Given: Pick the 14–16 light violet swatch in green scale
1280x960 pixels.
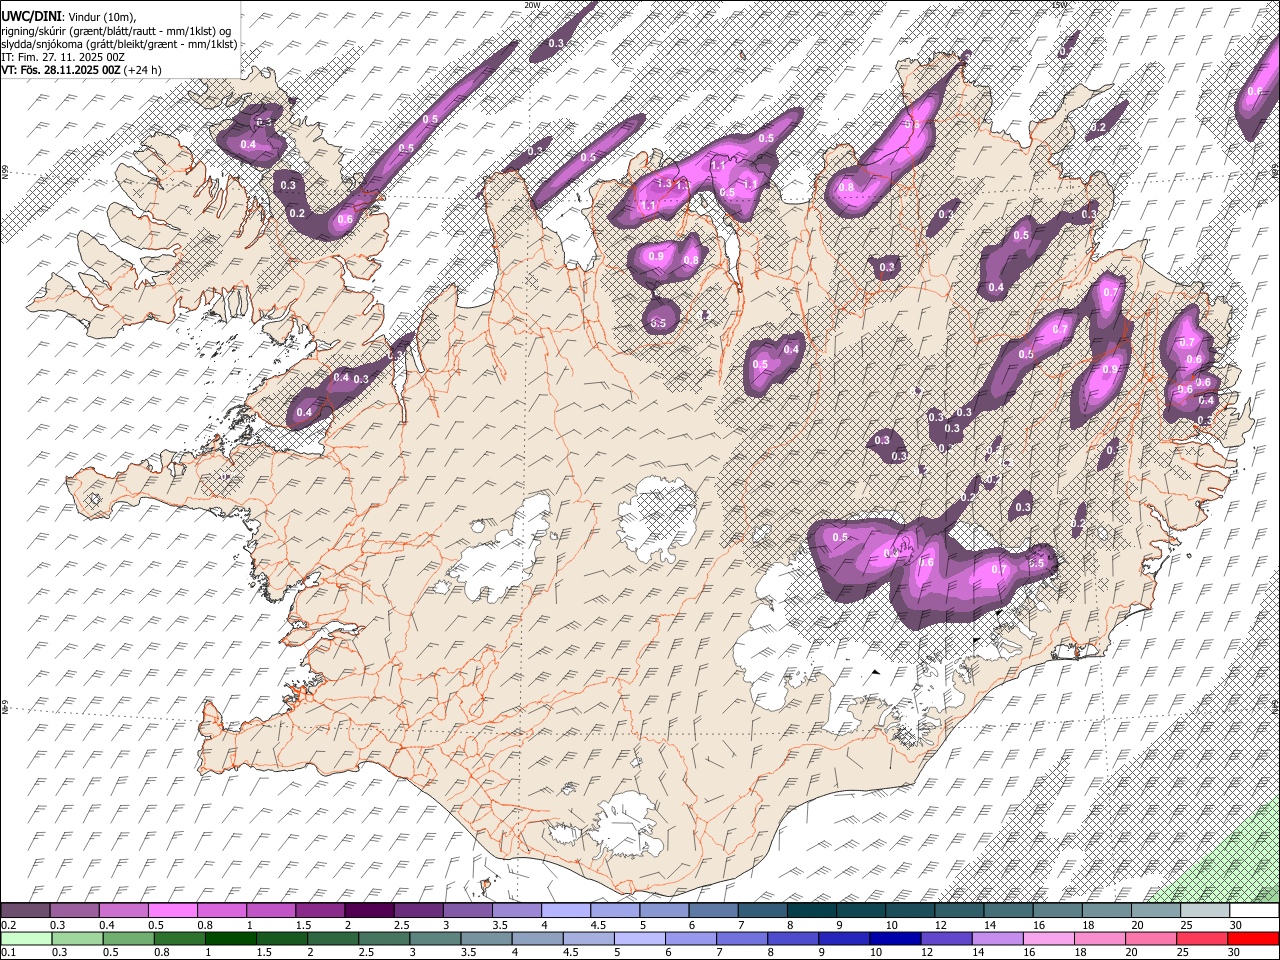Looking at the screenshot, I should [998, 938].
